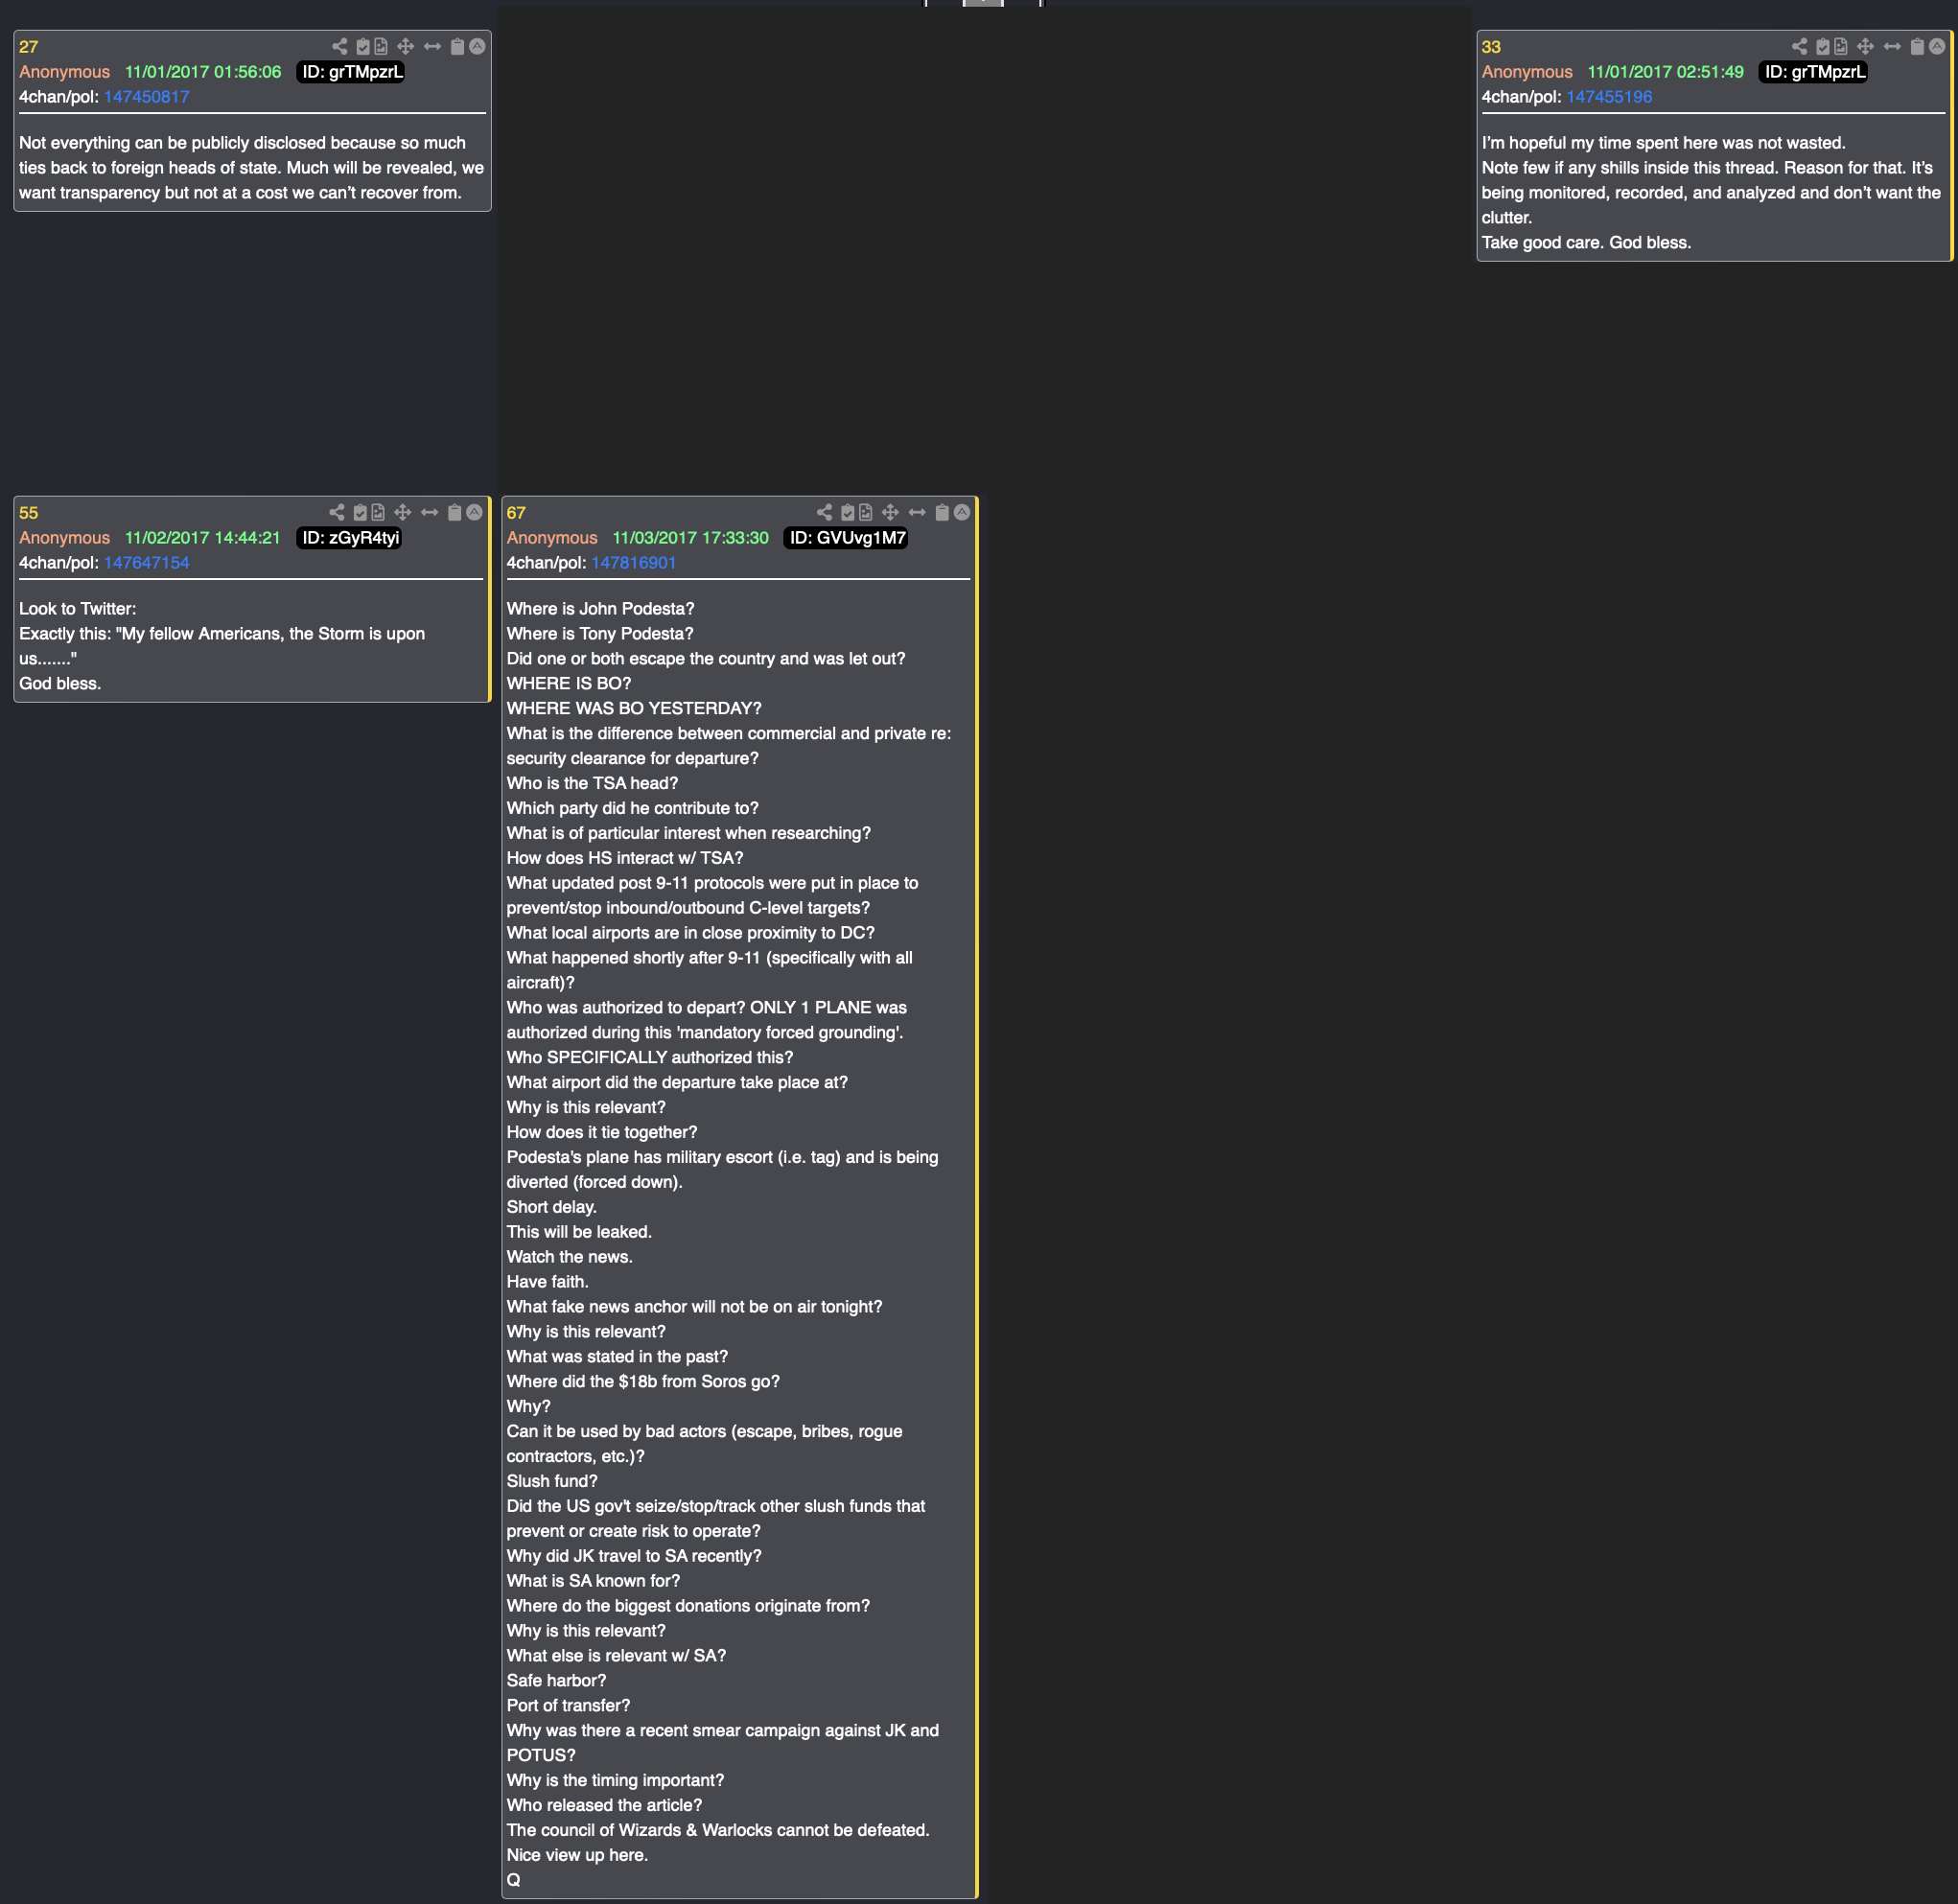1958x1904 pixels.
Task: Click the line 'Watch the news.'
Action: [x=570, y=1258]
